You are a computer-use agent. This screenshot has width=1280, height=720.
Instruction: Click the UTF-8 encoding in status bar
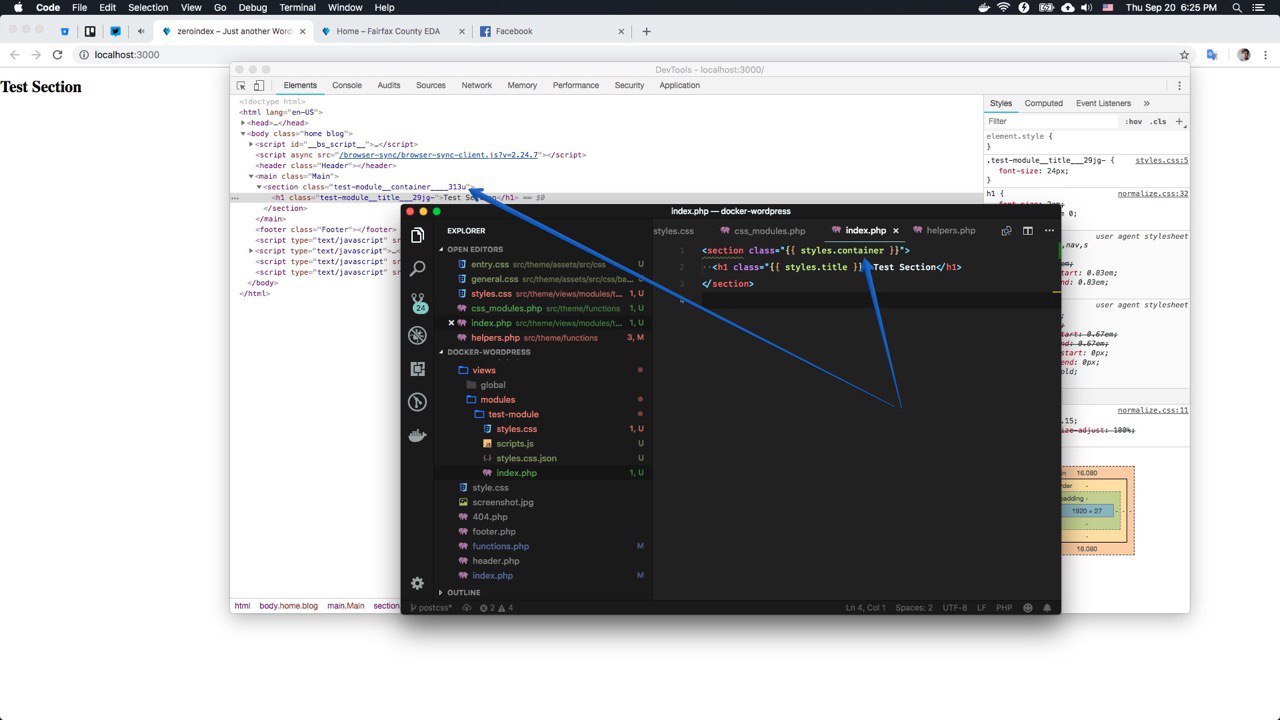click(955, 608)
